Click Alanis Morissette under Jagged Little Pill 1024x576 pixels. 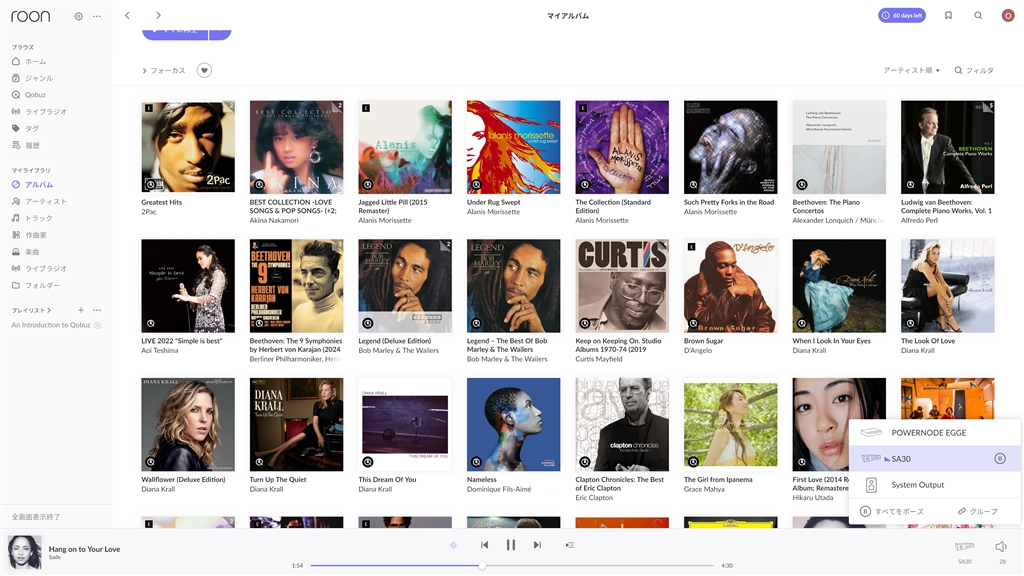385,221
